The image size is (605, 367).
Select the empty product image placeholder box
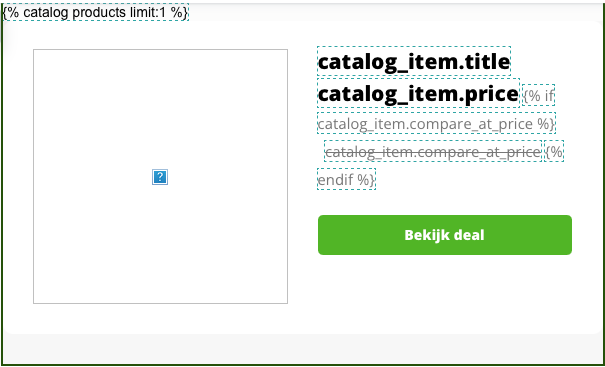pyautogui.click(x=161, y=176)
